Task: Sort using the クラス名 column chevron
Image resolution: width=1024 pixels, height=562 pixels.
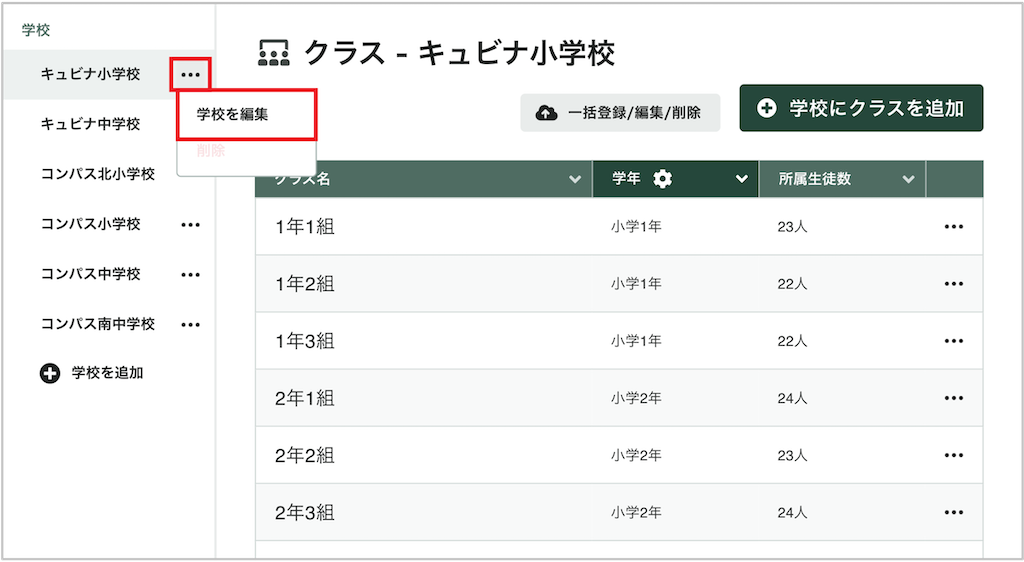Action: pos(575,179)
